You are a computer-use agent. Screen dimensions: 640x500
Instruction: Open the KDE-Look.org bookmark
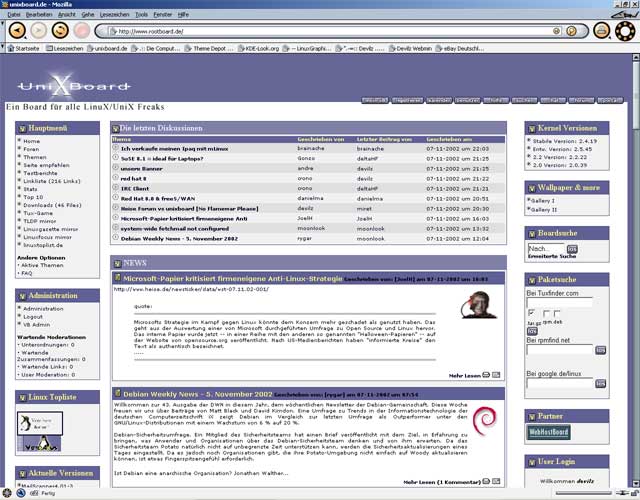pos(258,49)
